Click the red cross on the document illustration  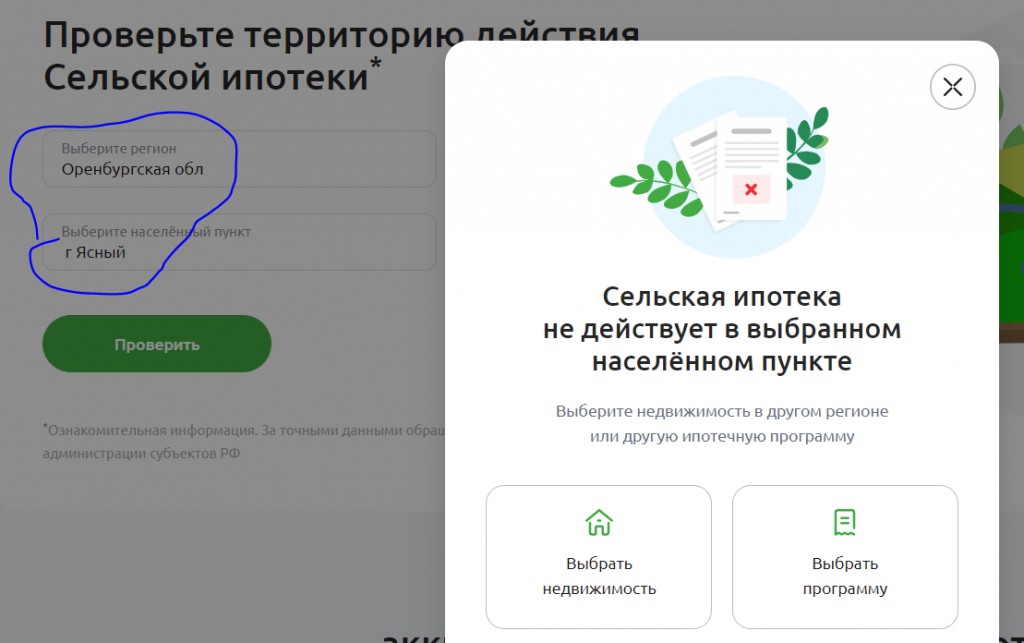(x=751, y=189)
